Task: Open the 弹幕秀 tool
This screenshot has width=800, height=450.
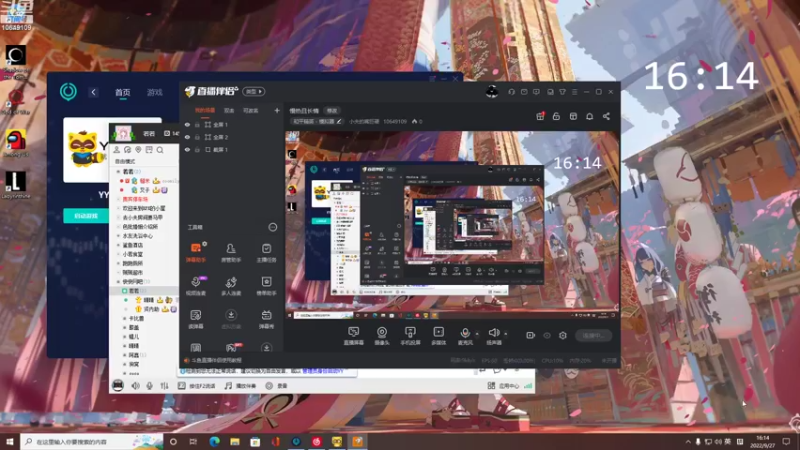Action: [x=266, y=319]
